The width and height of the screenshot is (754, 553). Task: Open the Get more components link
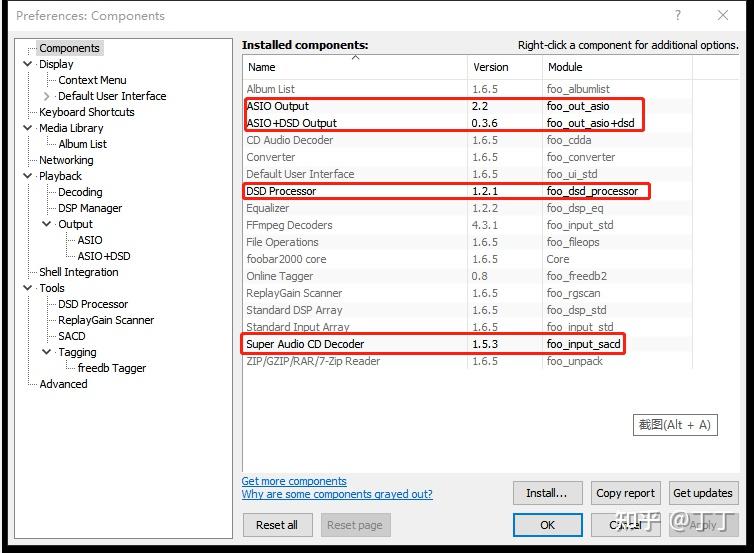click(x=294, y=481)
